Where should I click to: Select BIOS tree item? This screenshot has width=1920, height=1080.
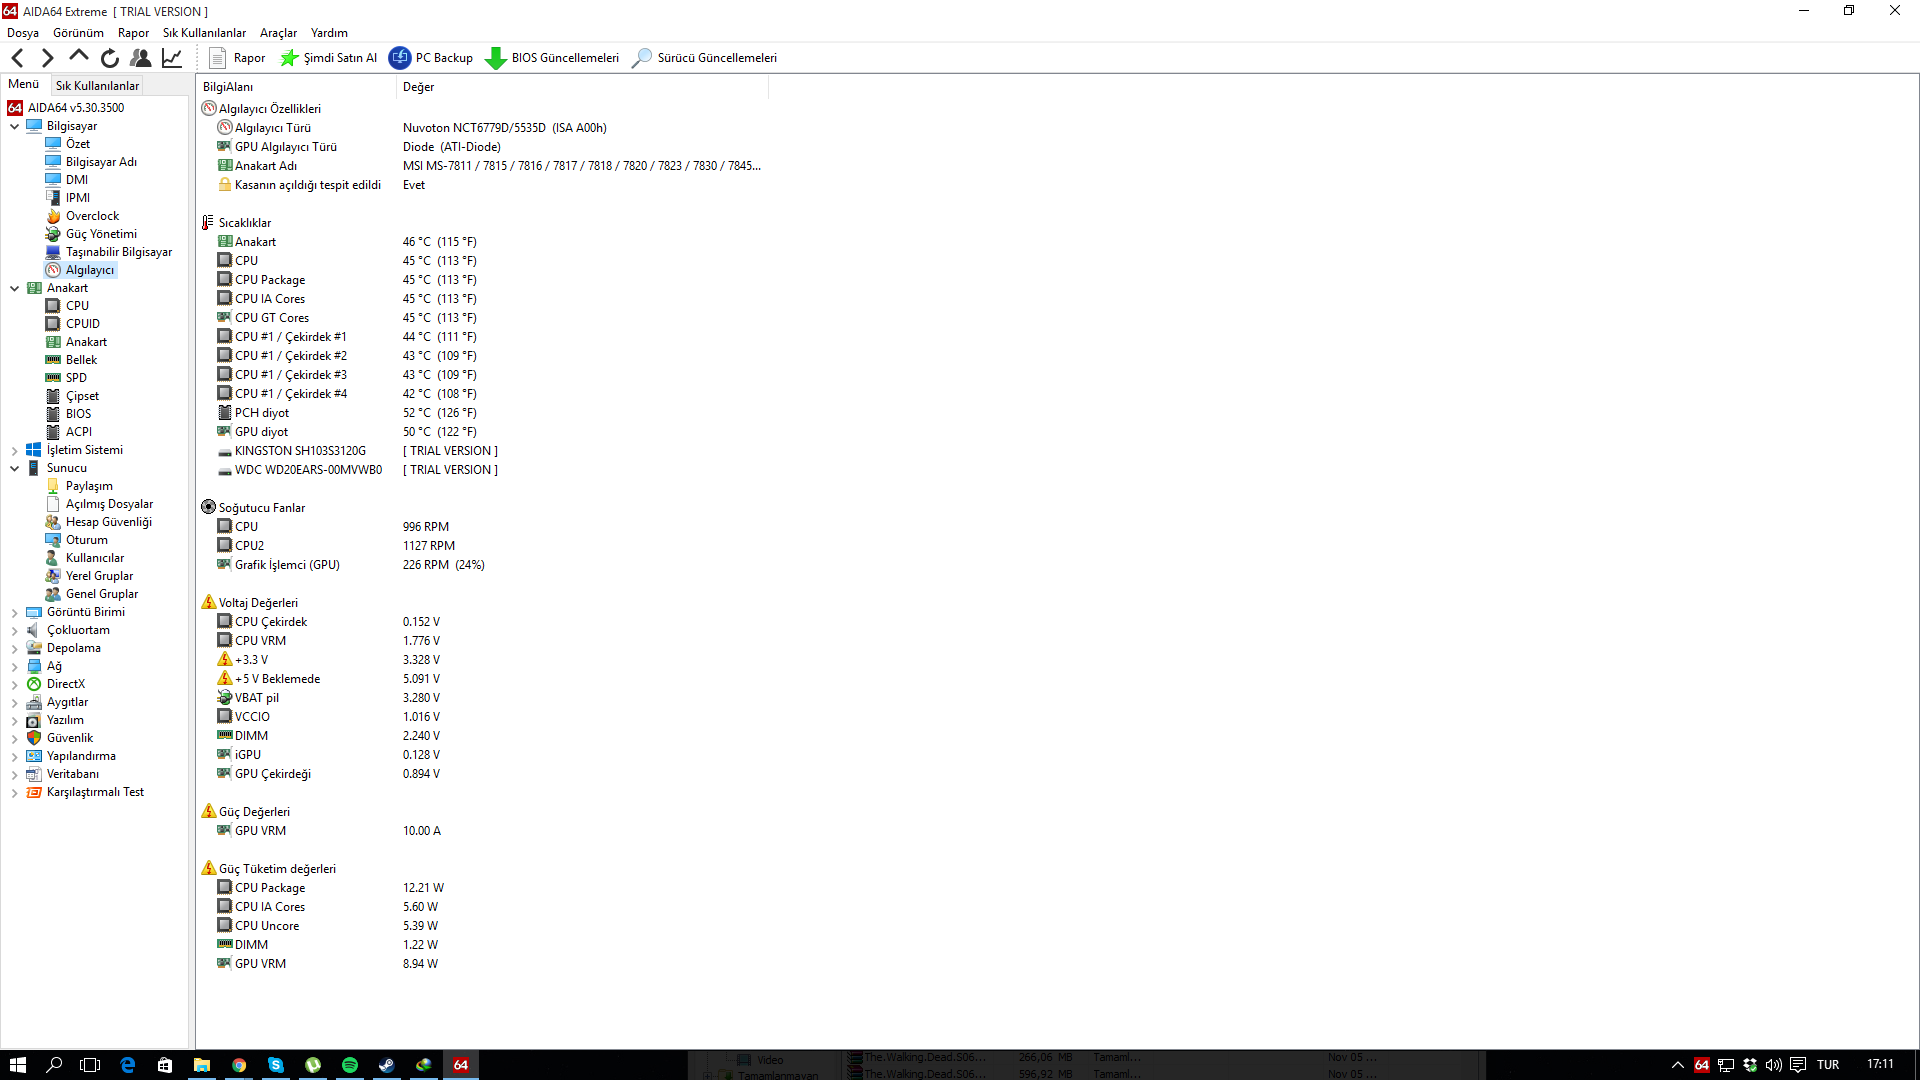[78, 414]
